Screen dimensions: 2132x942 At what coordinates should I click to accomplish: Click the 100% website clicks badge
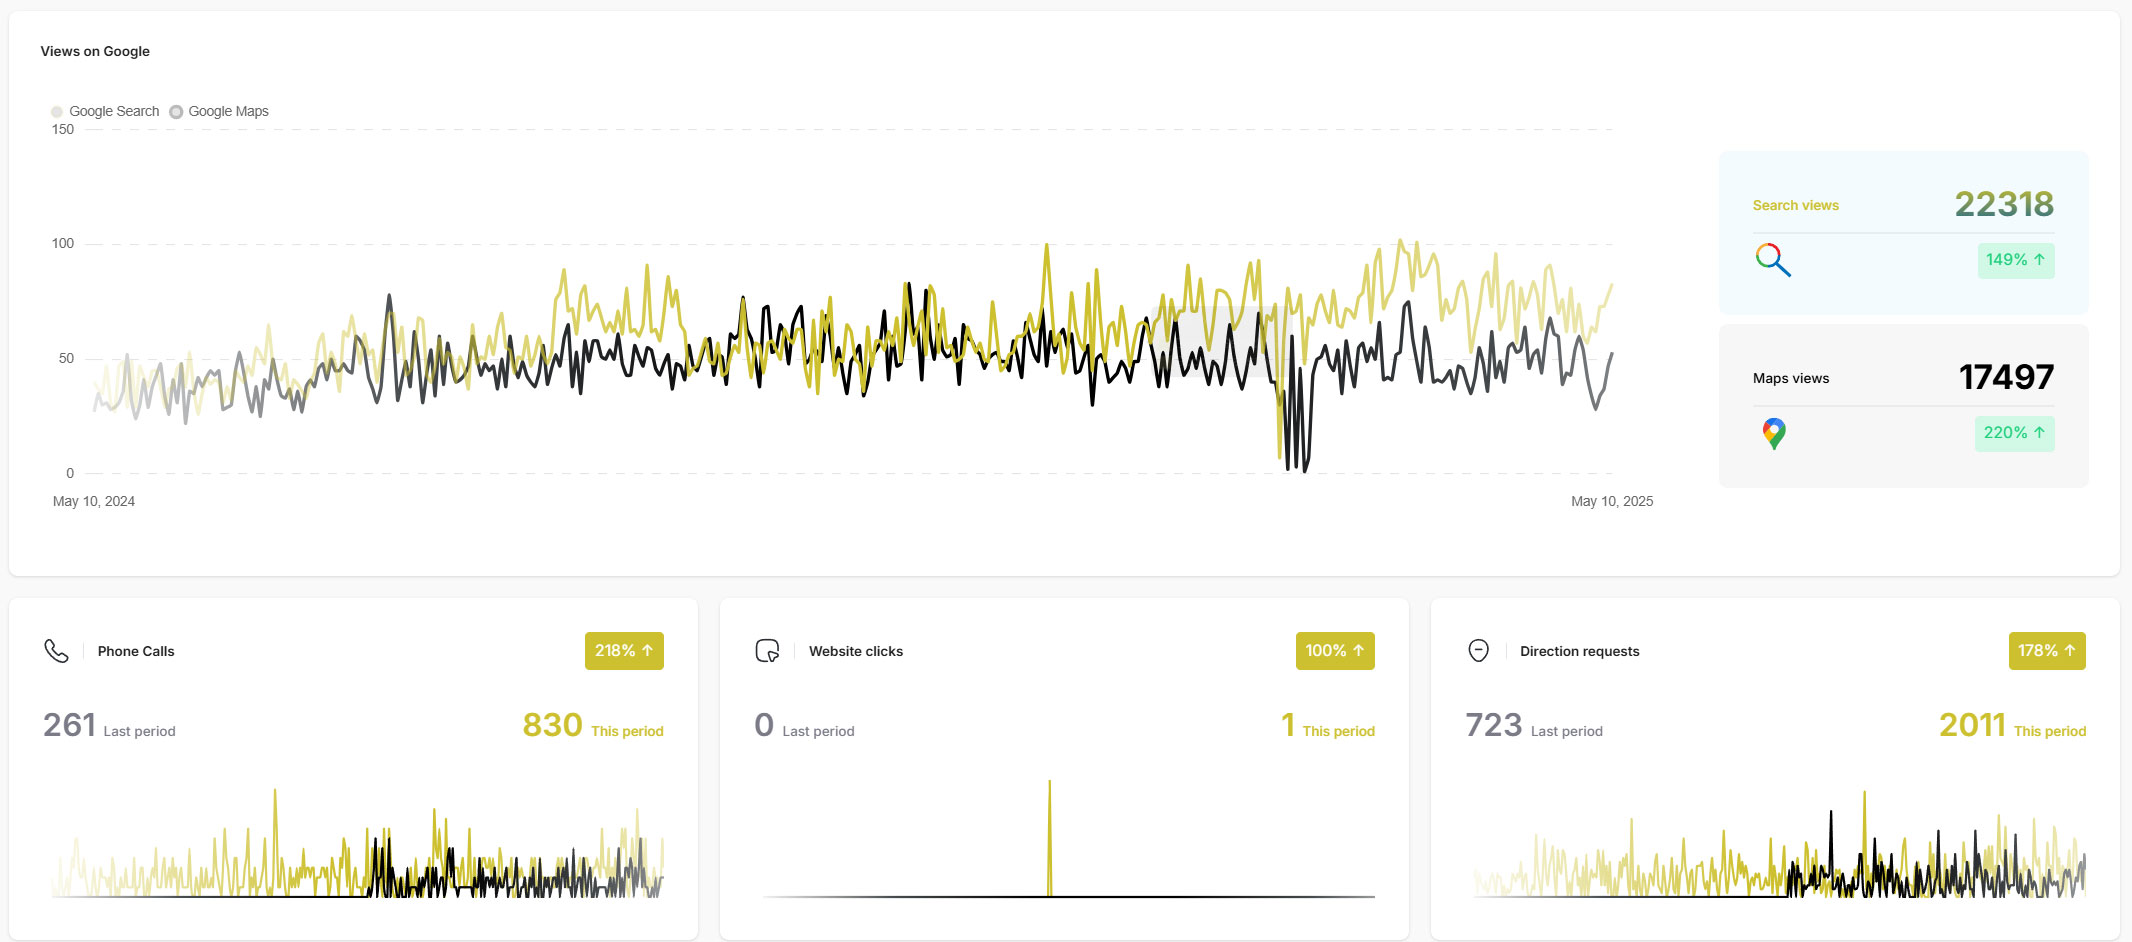pyautogui.click(x=1334, y=651)
